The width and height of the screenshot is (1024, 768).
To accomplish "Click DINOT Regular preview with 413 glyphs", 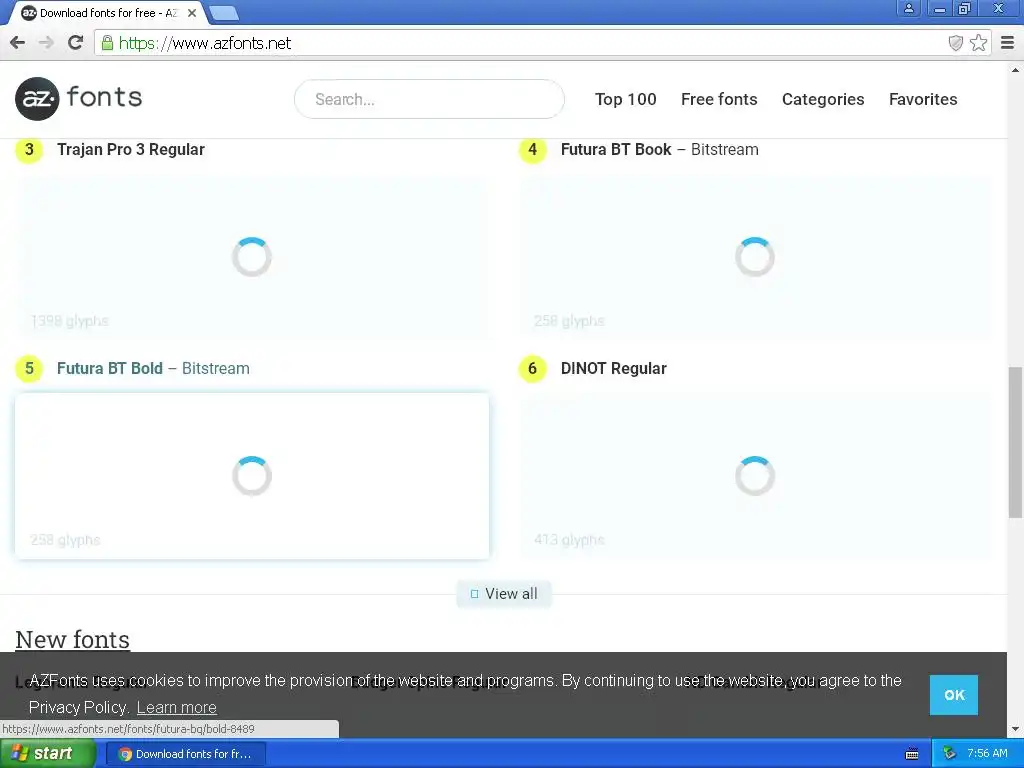I will [x=755, y=475].
